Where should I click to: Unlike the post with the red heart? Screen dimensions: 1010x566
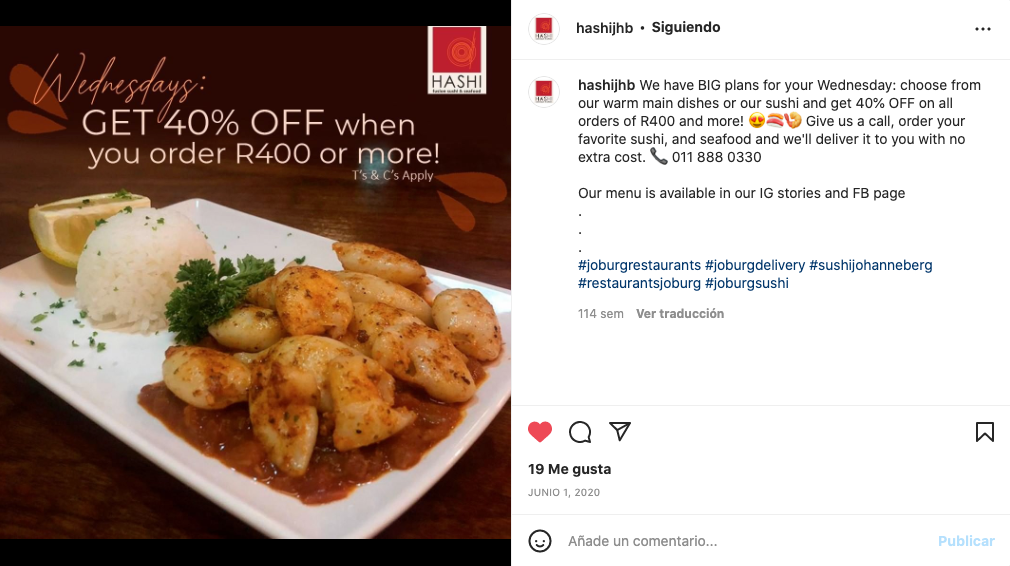tap(540, 431)
